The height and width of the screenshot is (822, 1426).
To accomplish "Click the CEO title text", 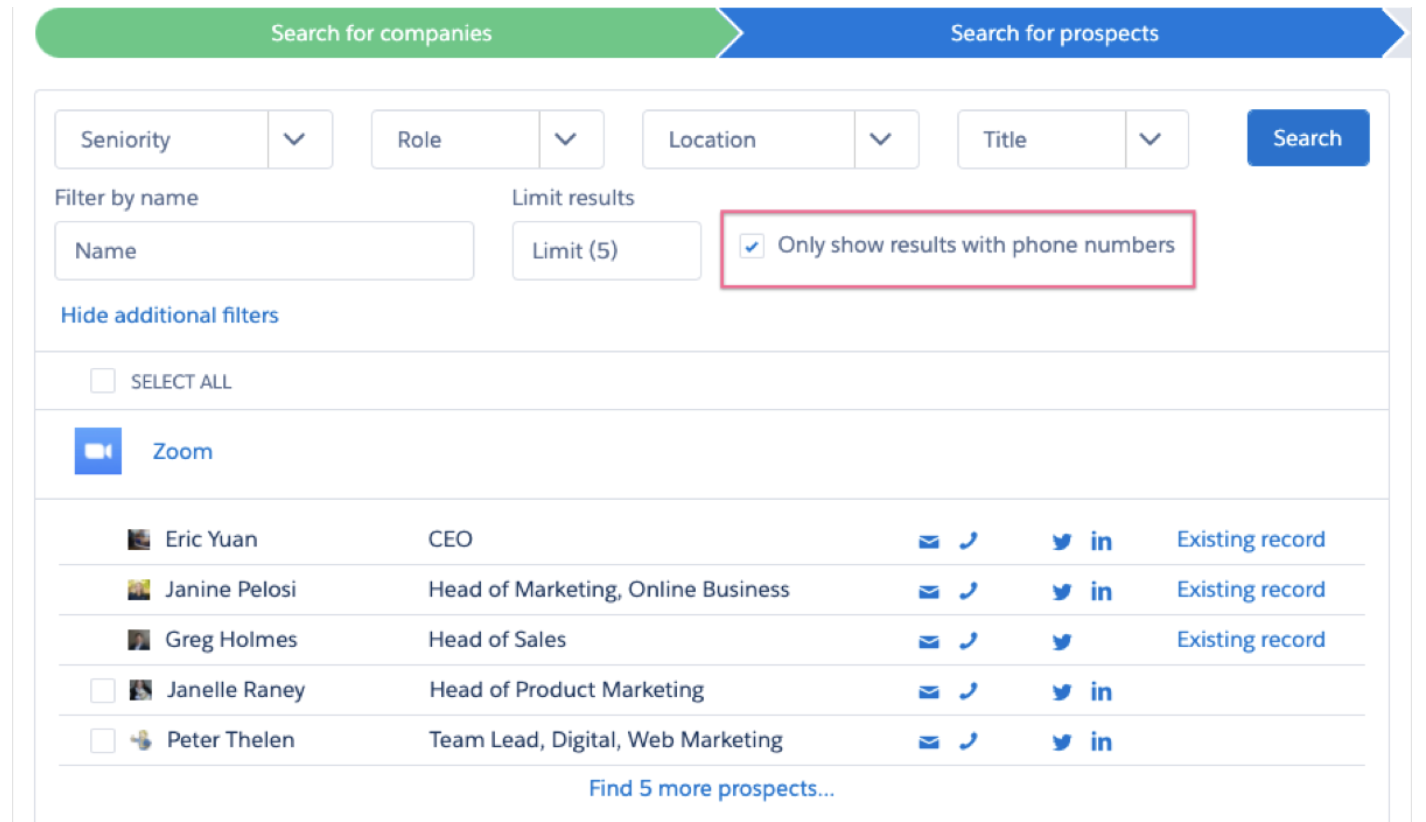I will click(450, 539).
